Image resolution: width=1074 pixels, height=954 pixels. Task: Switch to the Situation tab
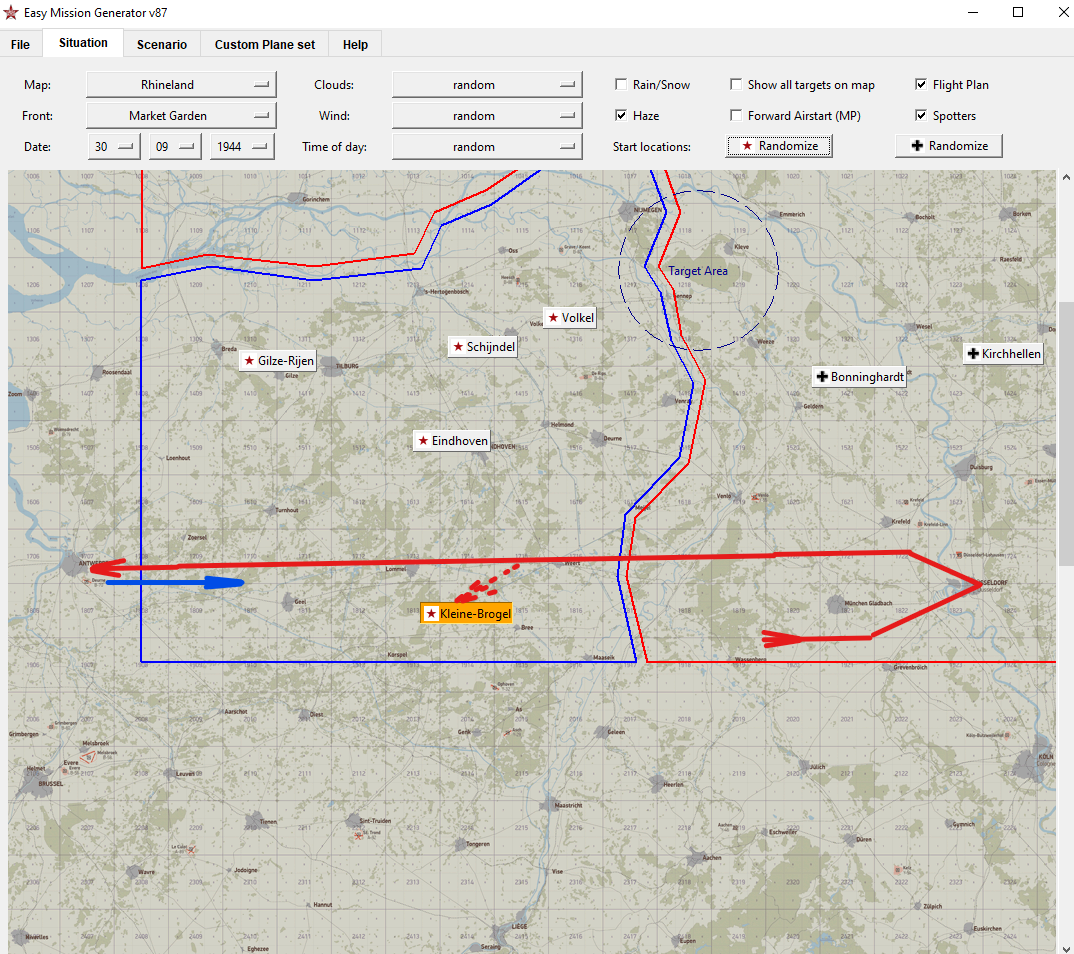coord(83,43)
